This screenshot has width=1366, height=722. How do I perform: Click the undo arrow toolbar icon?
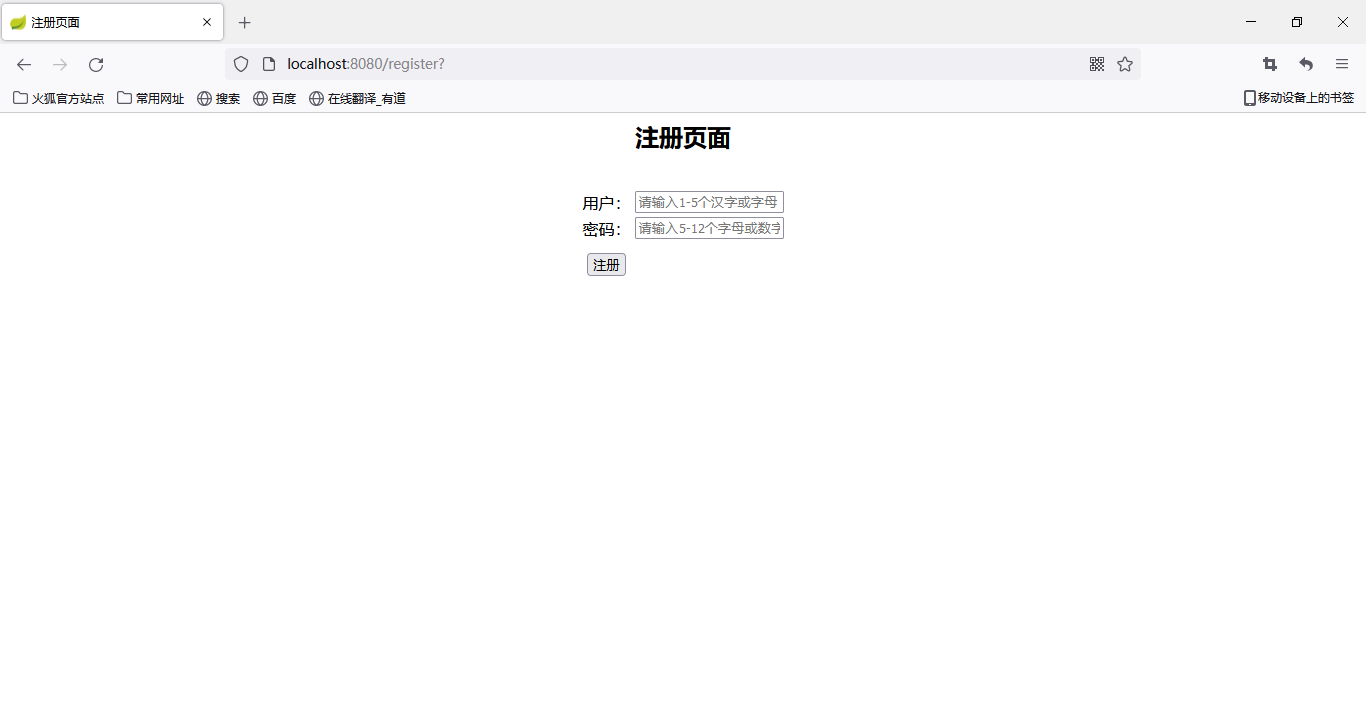click(1306, 64)
